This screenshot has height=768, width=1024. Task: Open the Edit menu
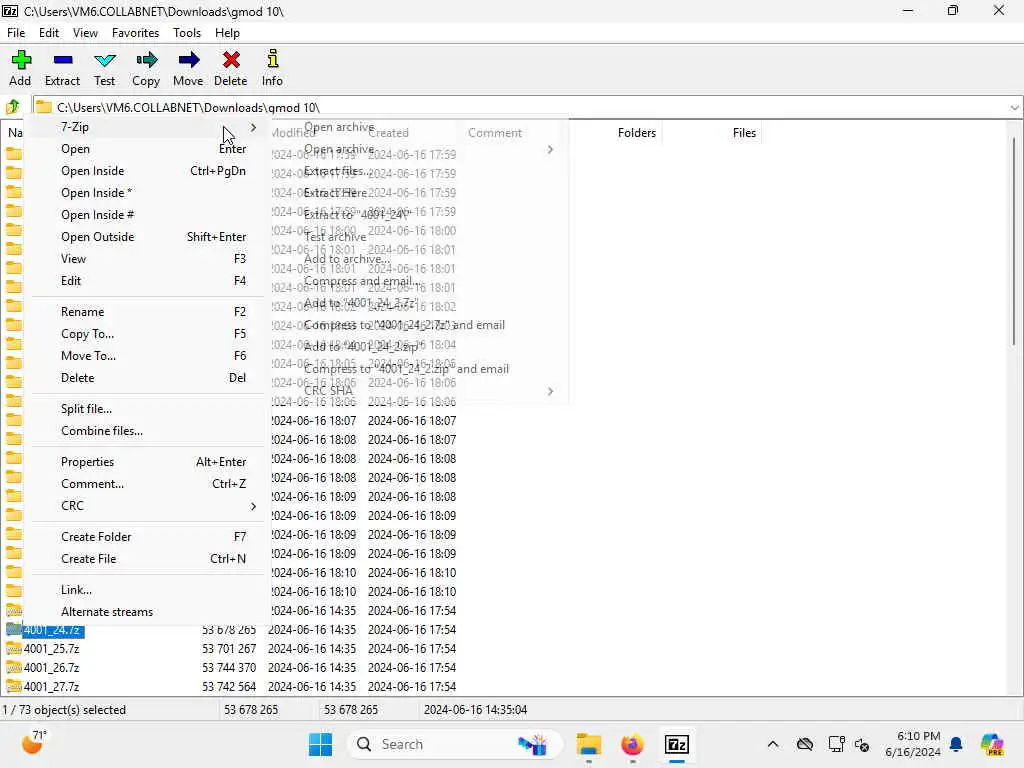click(x=49, y=33)
